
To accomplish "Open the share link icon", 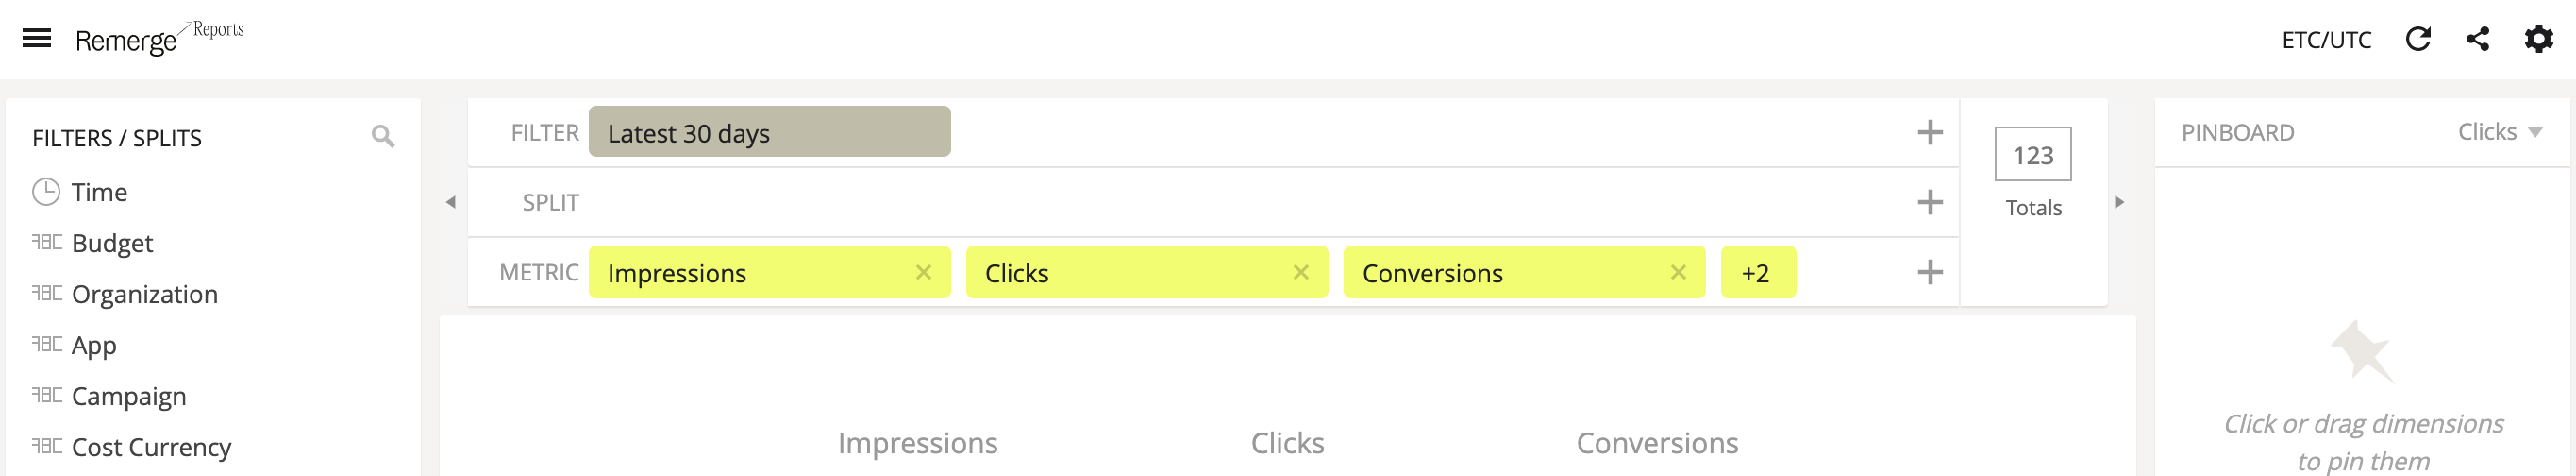I will (2477, 39).
